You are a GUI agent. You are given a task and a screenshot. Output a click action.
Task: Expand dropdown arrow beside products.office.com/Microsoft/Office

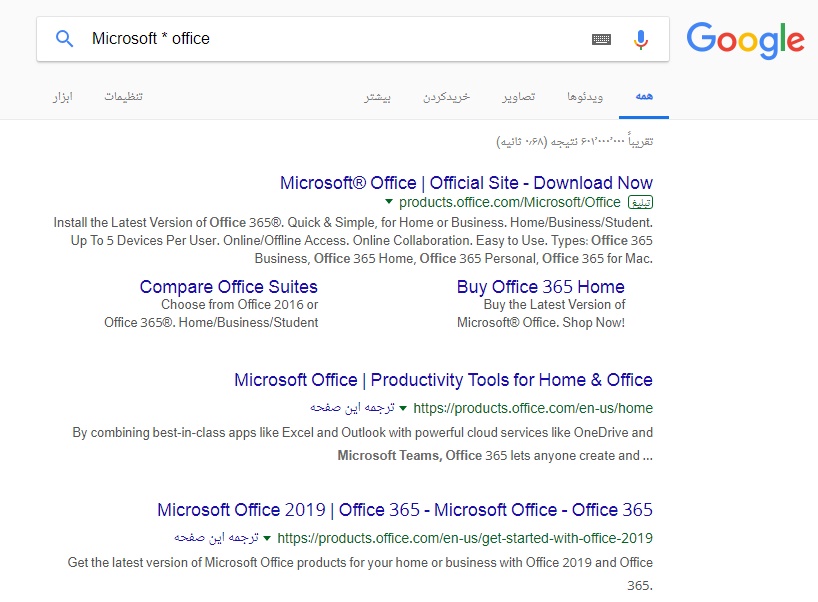pyautogui.click(x=389, y=201)
